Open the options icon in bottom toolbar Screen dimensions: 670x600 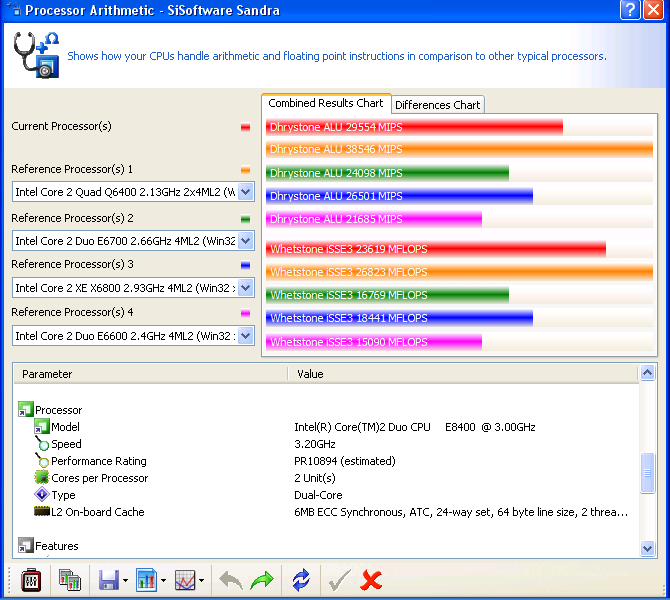31,580
